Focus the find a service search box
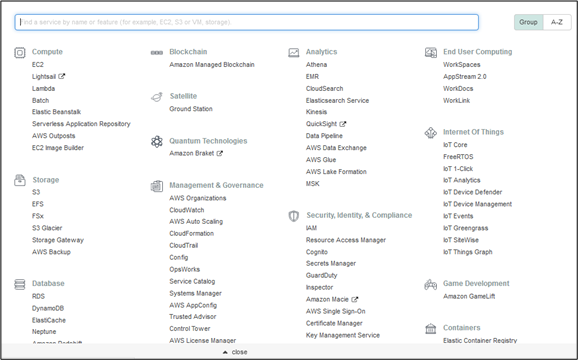The height and width of the screenshot is (360, 578). [x=247, y=22]
